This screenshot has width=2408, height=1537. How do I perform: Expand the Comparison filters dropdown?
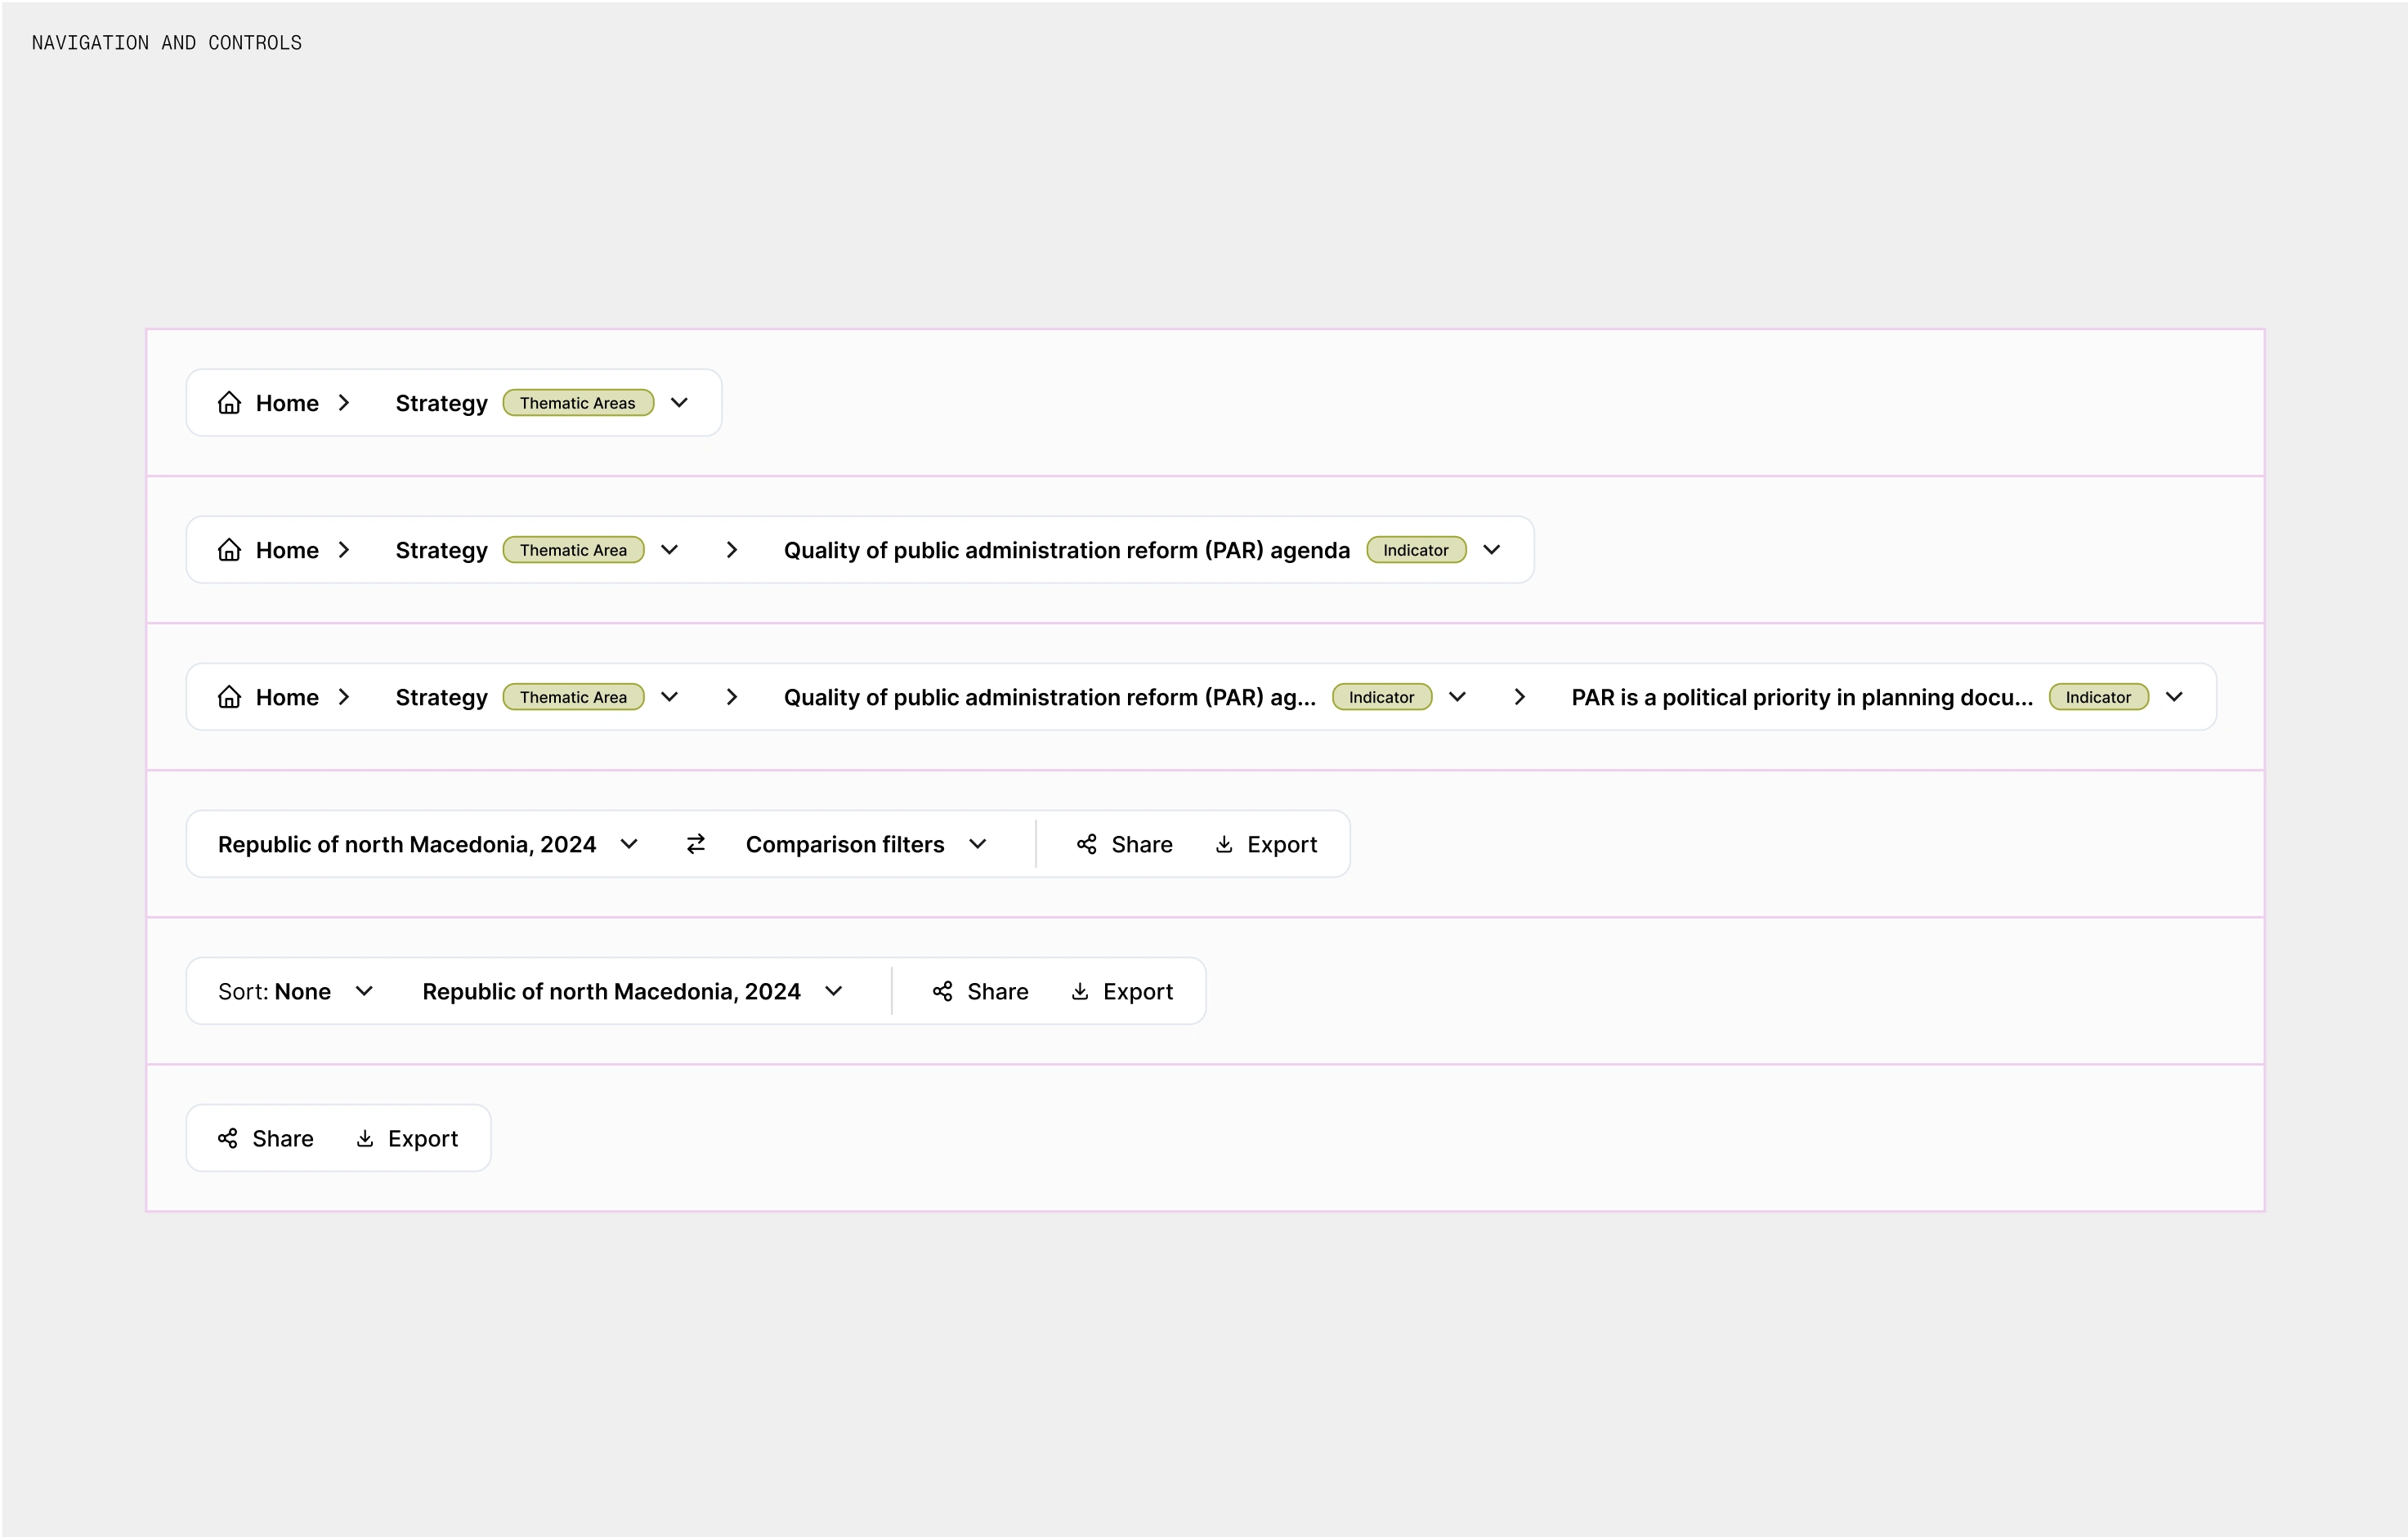(x=978, y=844)
